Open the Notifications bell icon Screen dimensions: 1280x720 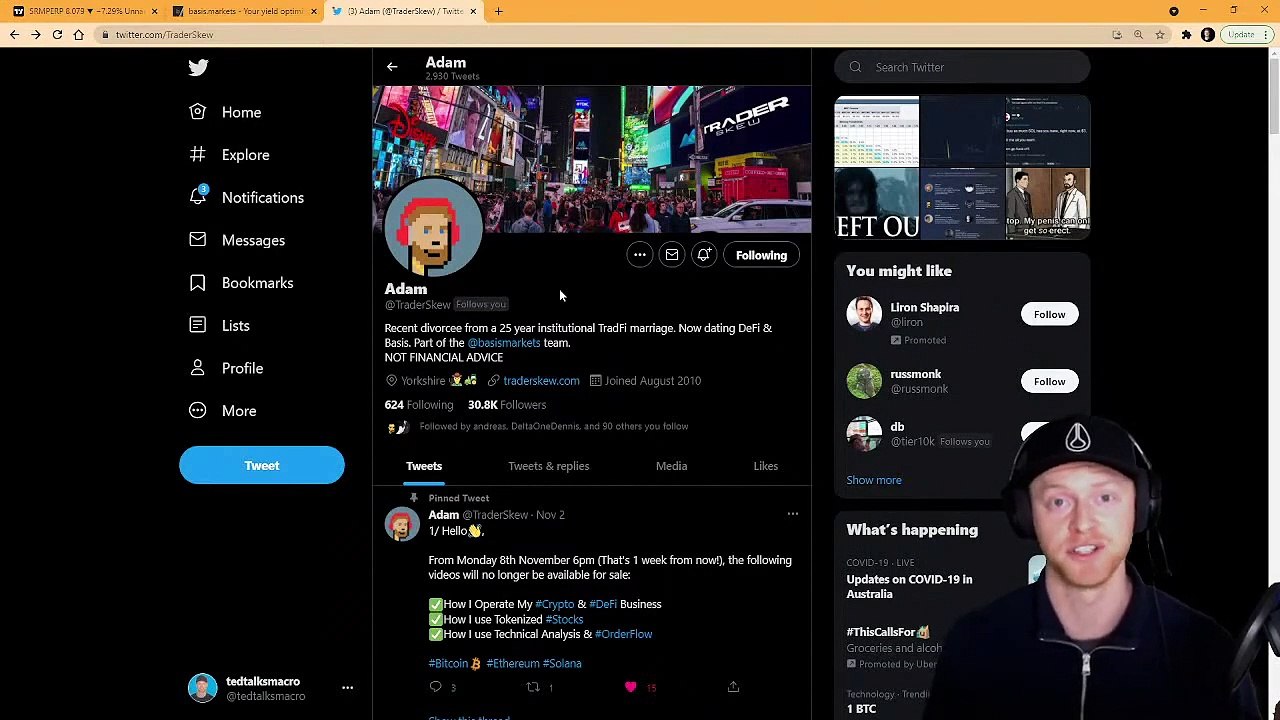point(198,197)
